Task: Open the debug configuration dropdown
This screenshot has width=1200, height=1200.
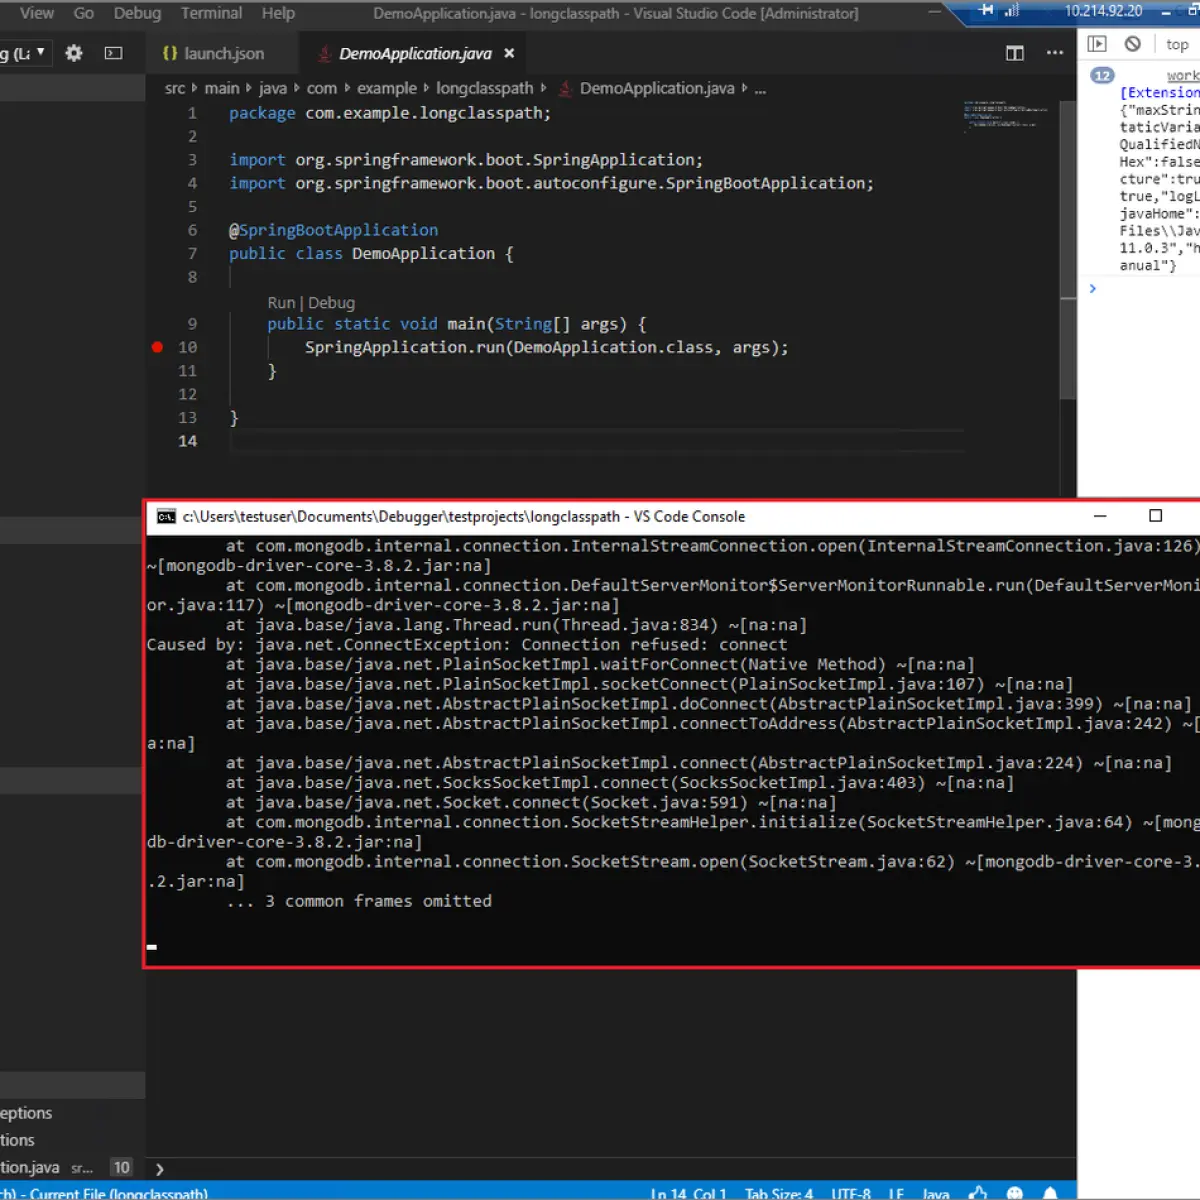Action: (25, 53)
